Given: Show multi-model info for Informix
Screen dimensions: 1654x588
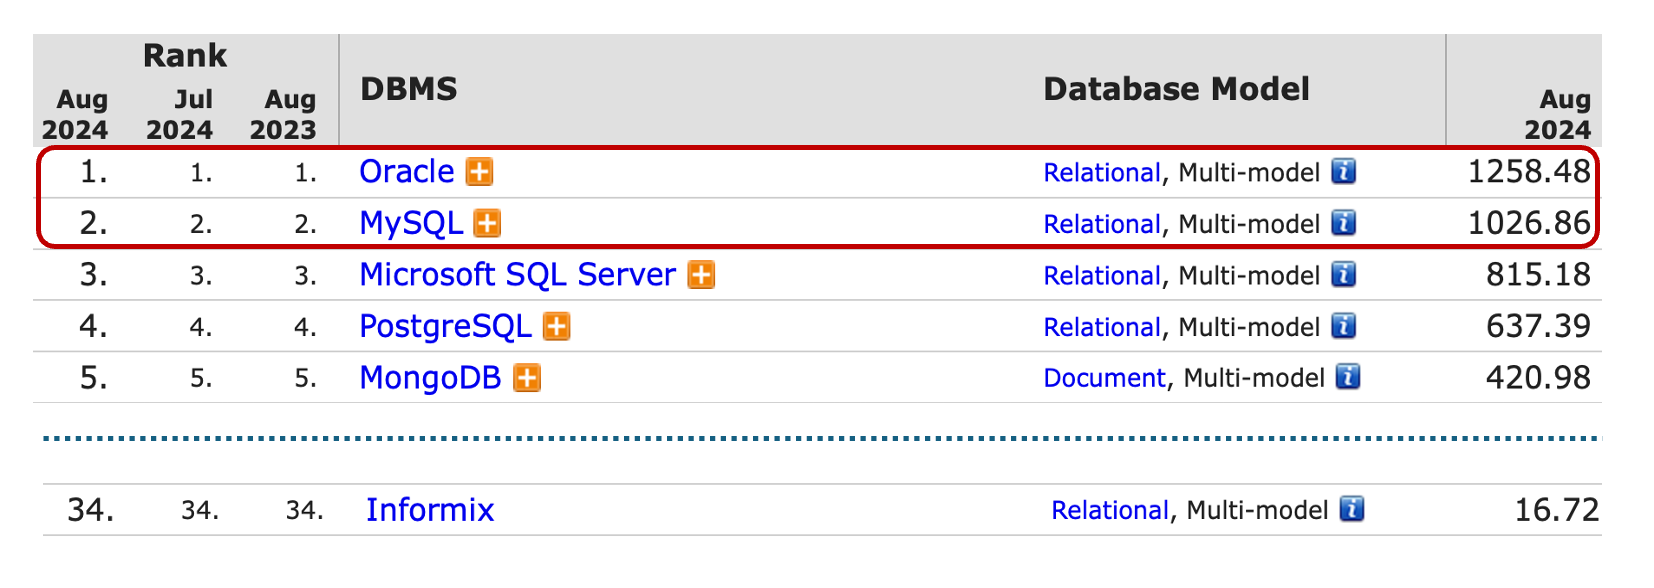Looking at the screenshot, I should (x=1351, y=510).
